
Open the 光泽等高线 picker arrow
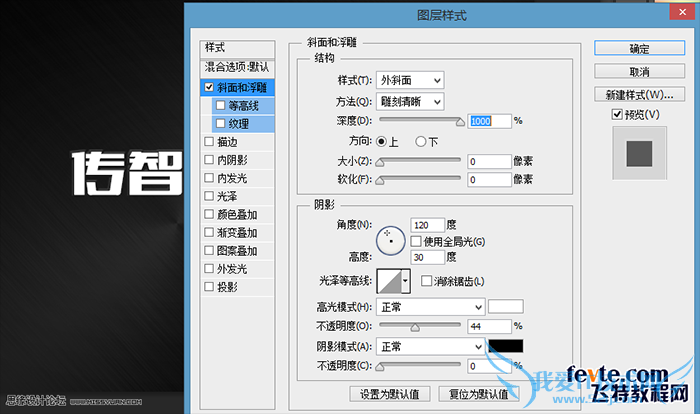pyautogui.click(x=405, y=281)
